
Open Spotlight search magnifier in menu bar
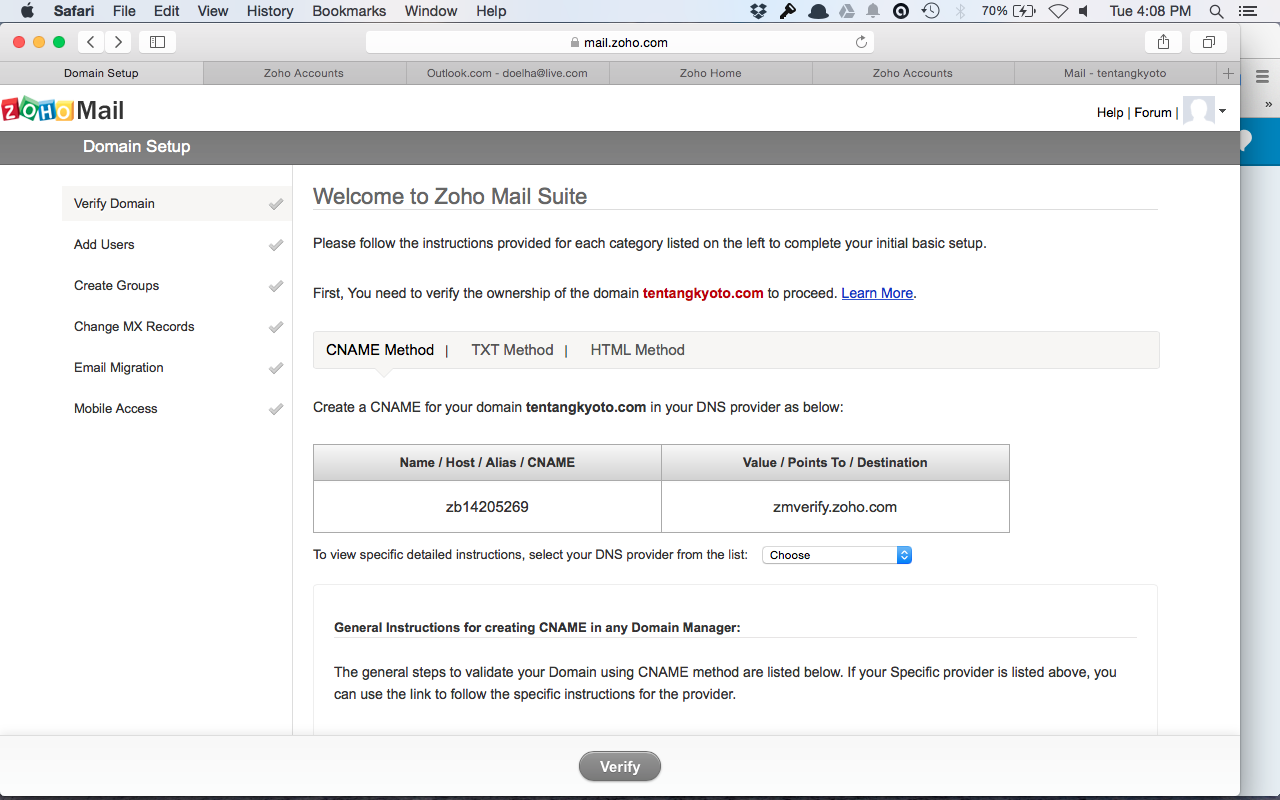coord(1216,11)
